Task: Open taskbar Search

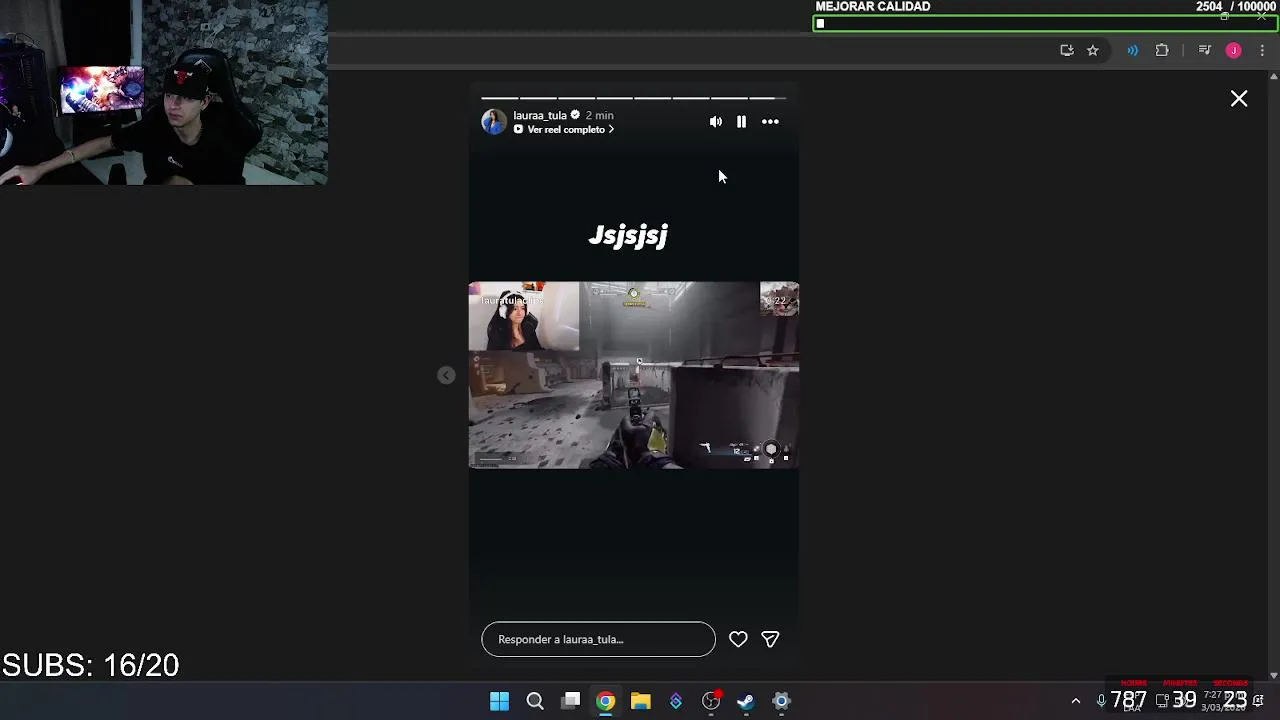Action: (x=535, y=701)
